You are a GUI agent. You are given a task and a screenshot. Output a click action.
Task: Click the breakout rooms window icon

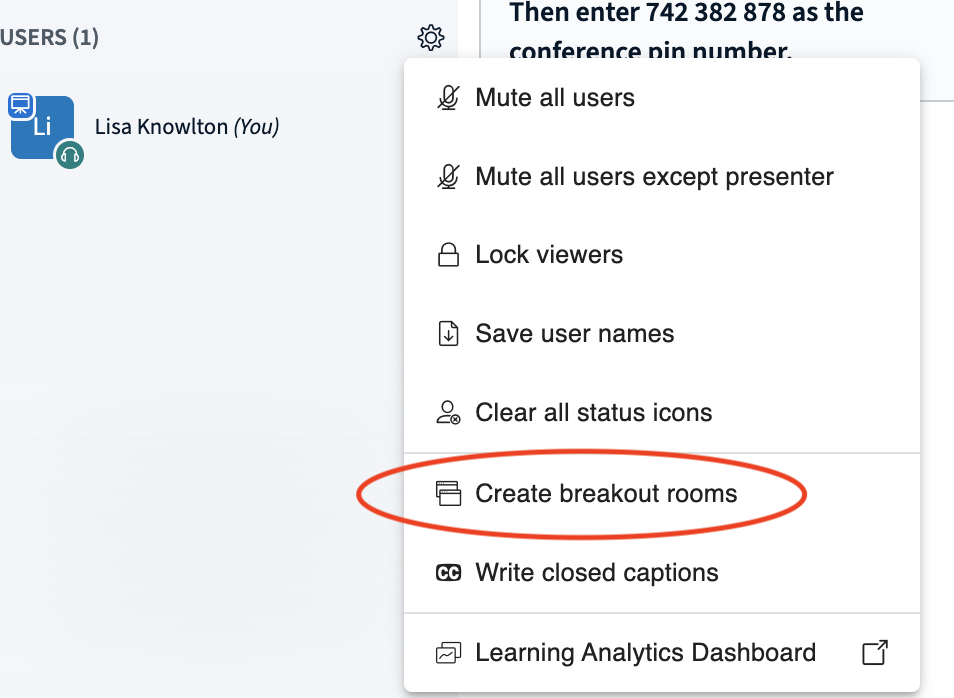pyautogui.click(x=449, y=493)
